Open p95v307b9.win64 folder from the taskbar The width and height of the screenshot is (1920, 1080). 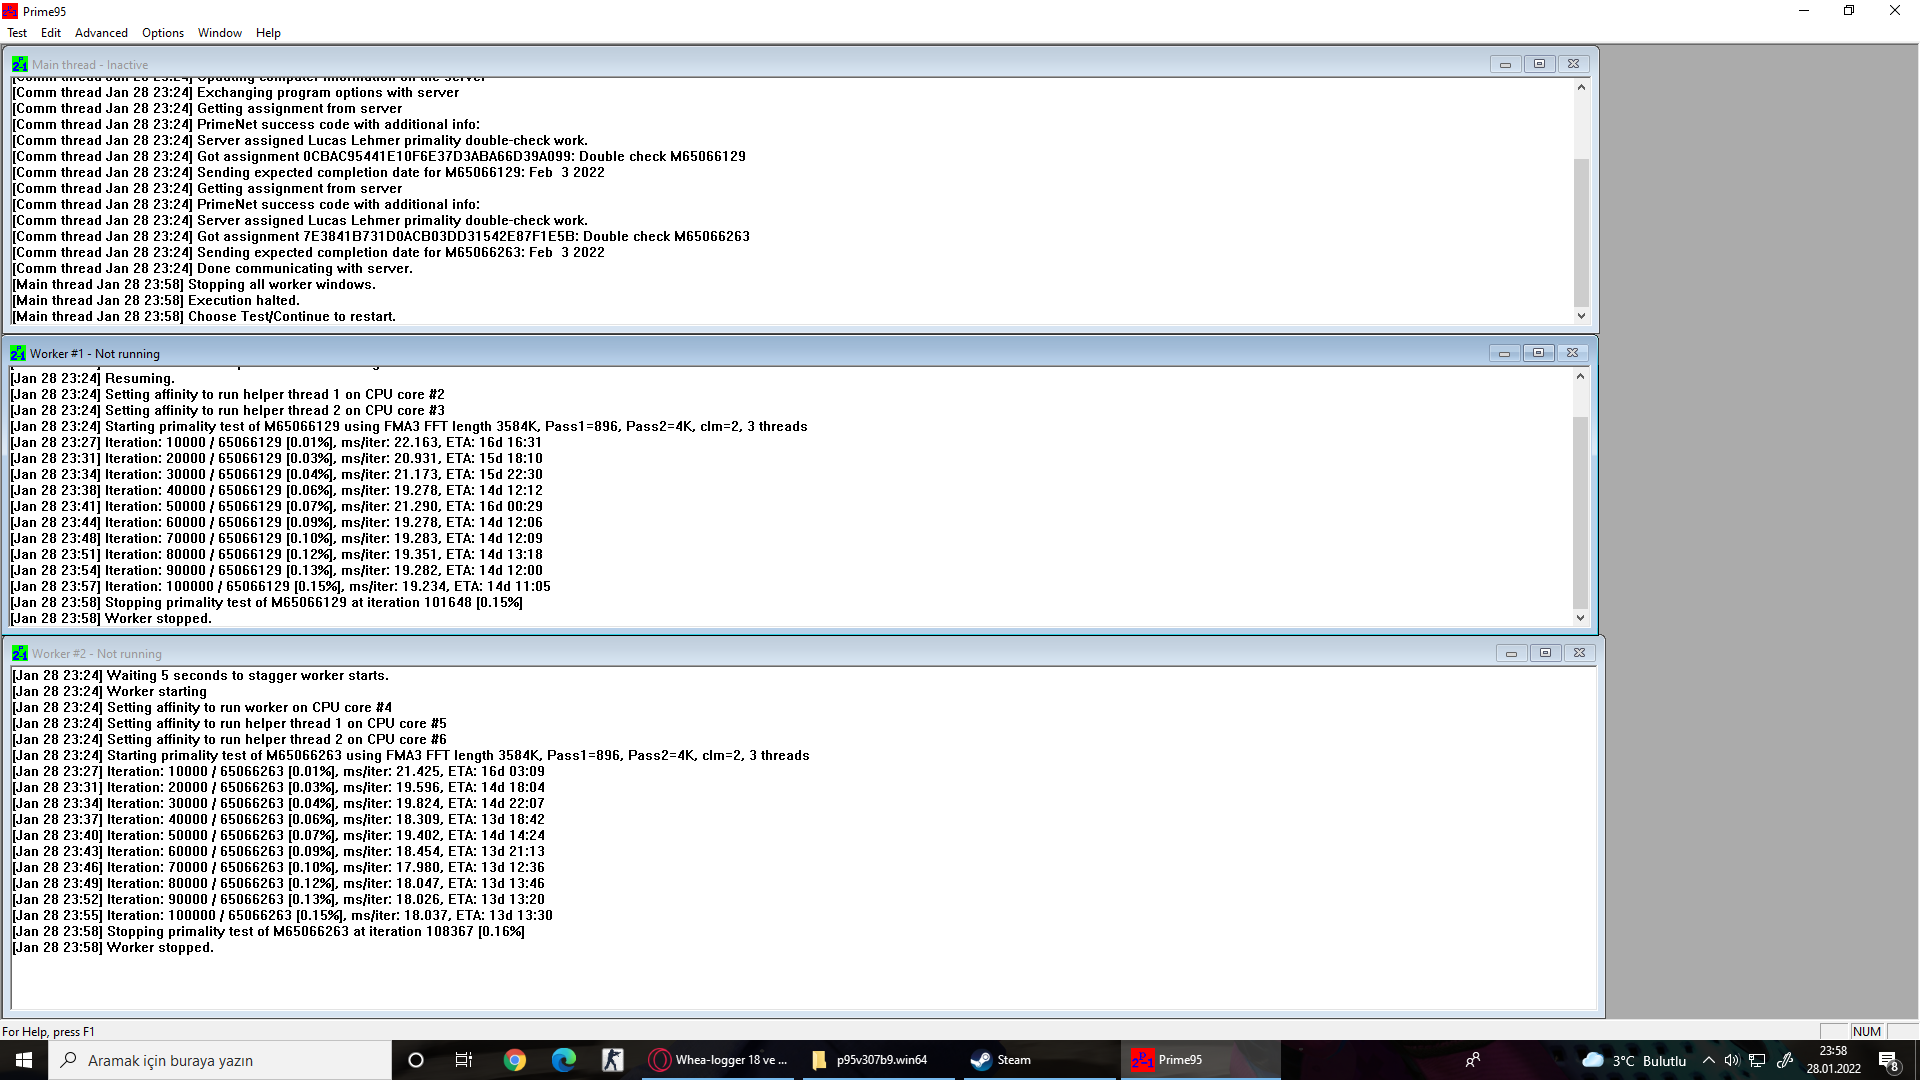coord(870,1060)
